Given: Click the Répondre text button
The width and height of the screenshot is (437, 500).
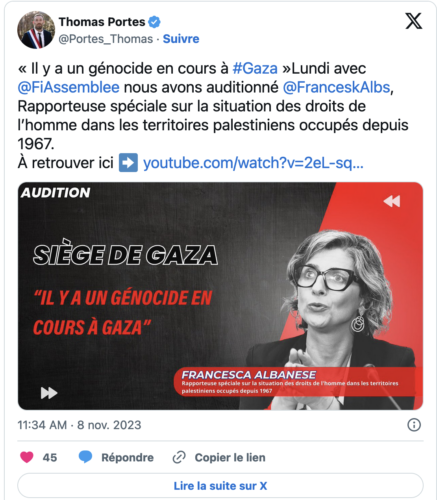Looking at the screenshot, I should click(127, 457).
